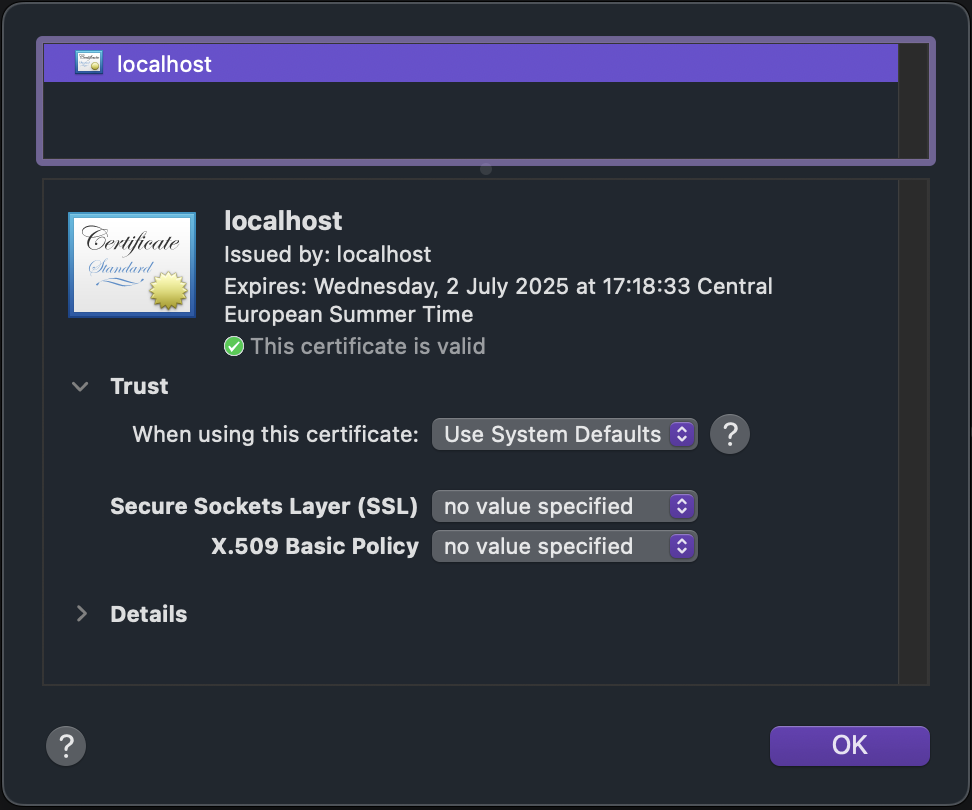
Task: Open the Secure Sockets Layer (SSL) dropdown
Action: point(564,506)
